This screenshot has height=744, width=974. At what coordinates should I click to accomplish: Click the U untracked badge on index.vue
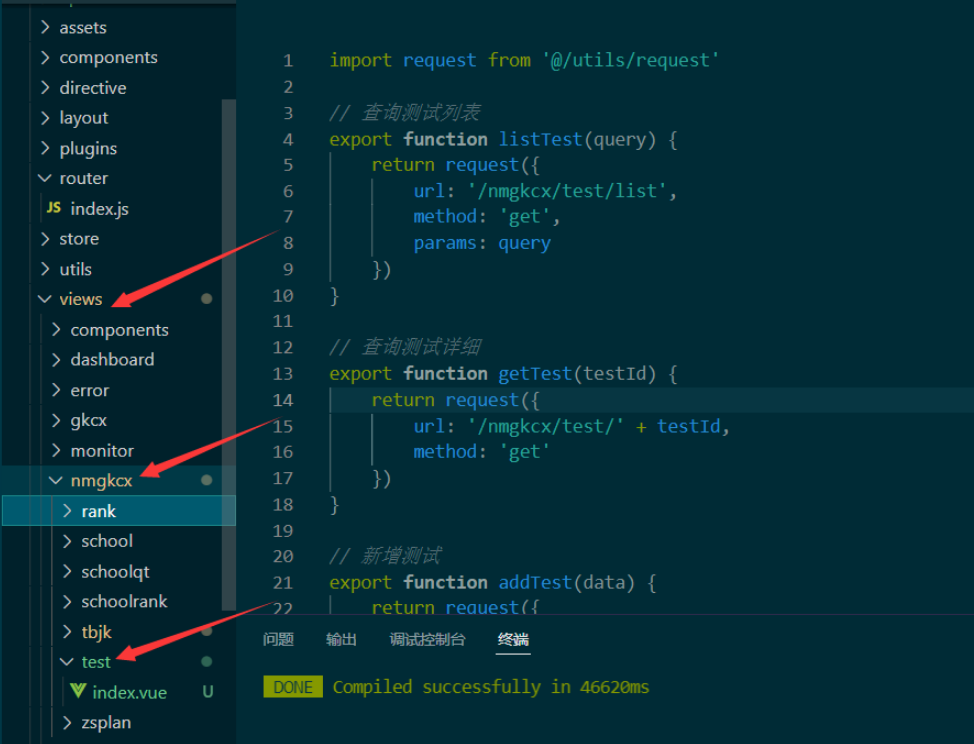pyautogui.click(x=208, y=692)
